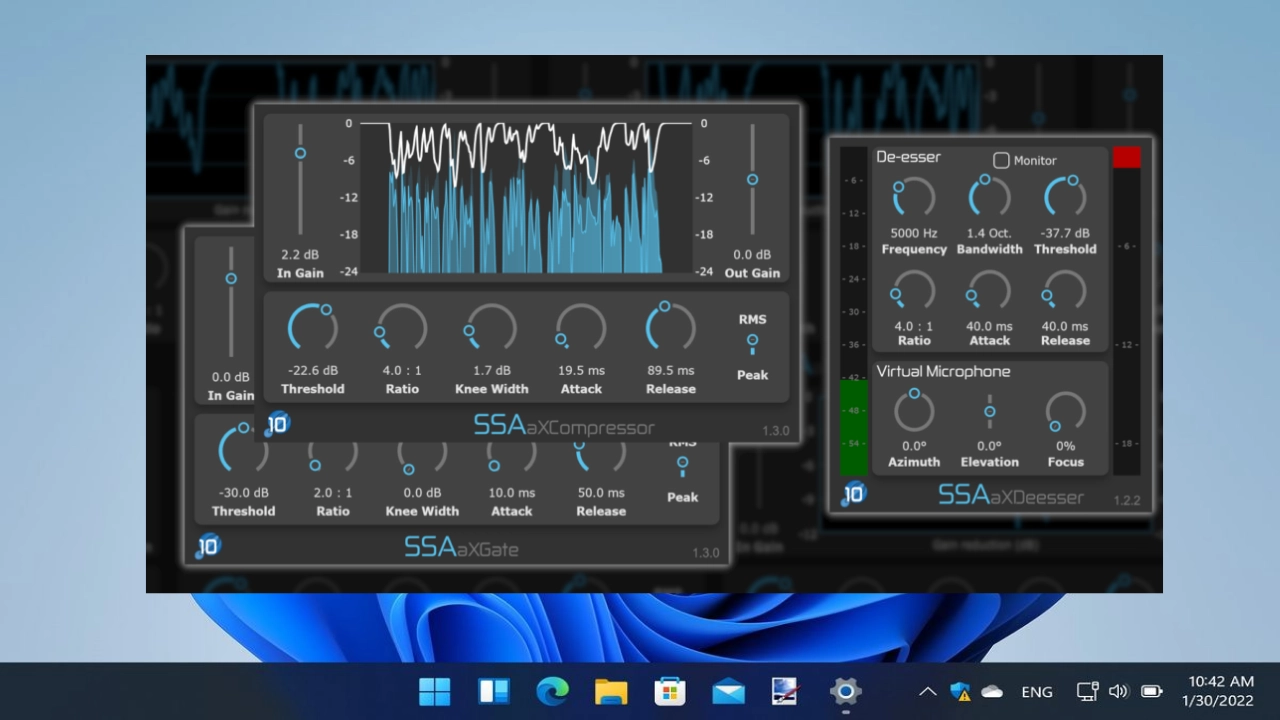Enable the De-esser Monitor checkbox
This screenshot has height=720, width=1280.
(x=1001, y=160)
